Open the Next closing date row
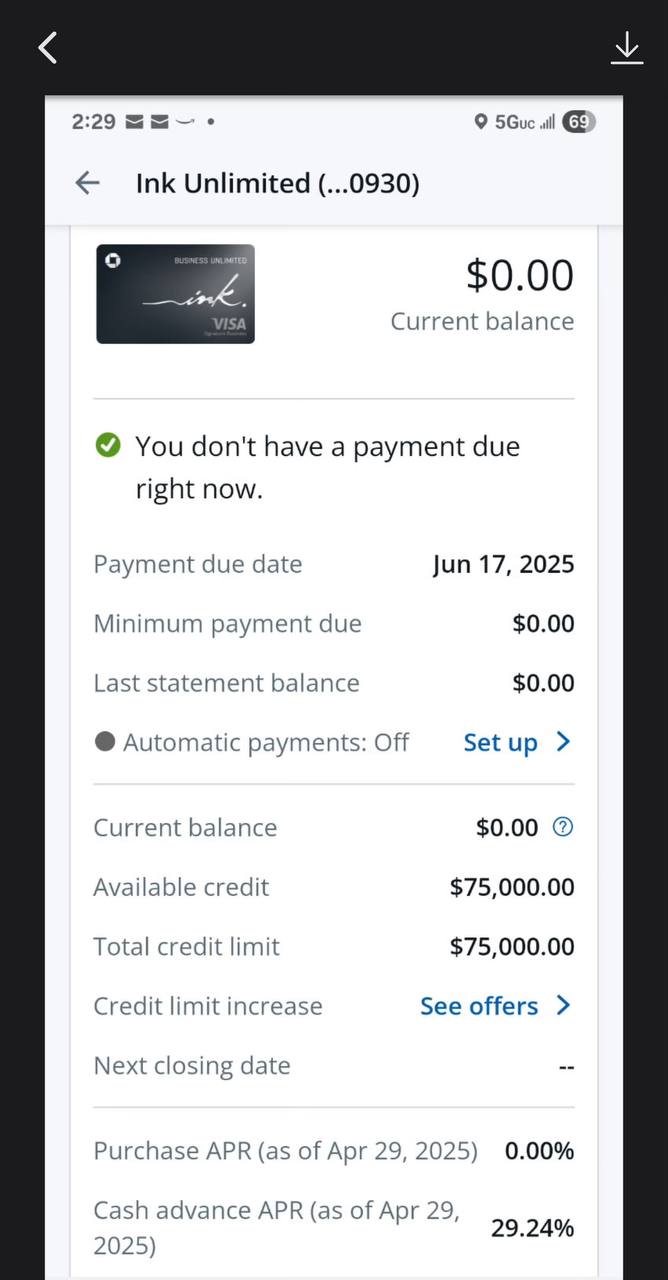 click(334, 1065)
